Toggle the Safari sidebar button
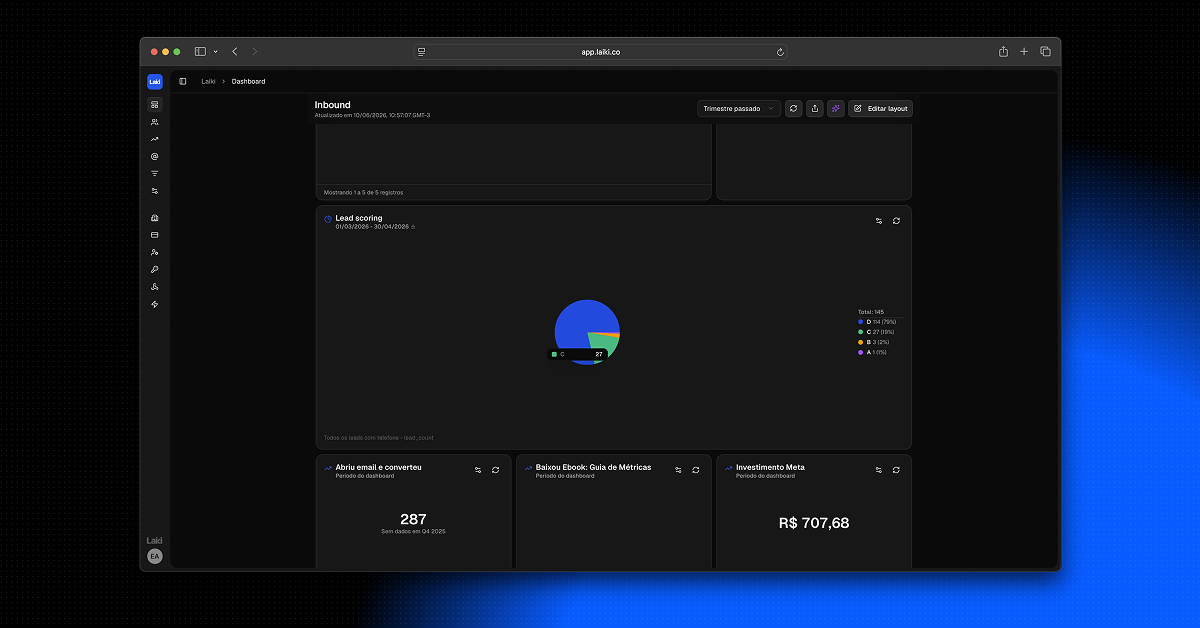Image resolution: width=1200 pixels, height=628 pixels. [x=200, y=51]
